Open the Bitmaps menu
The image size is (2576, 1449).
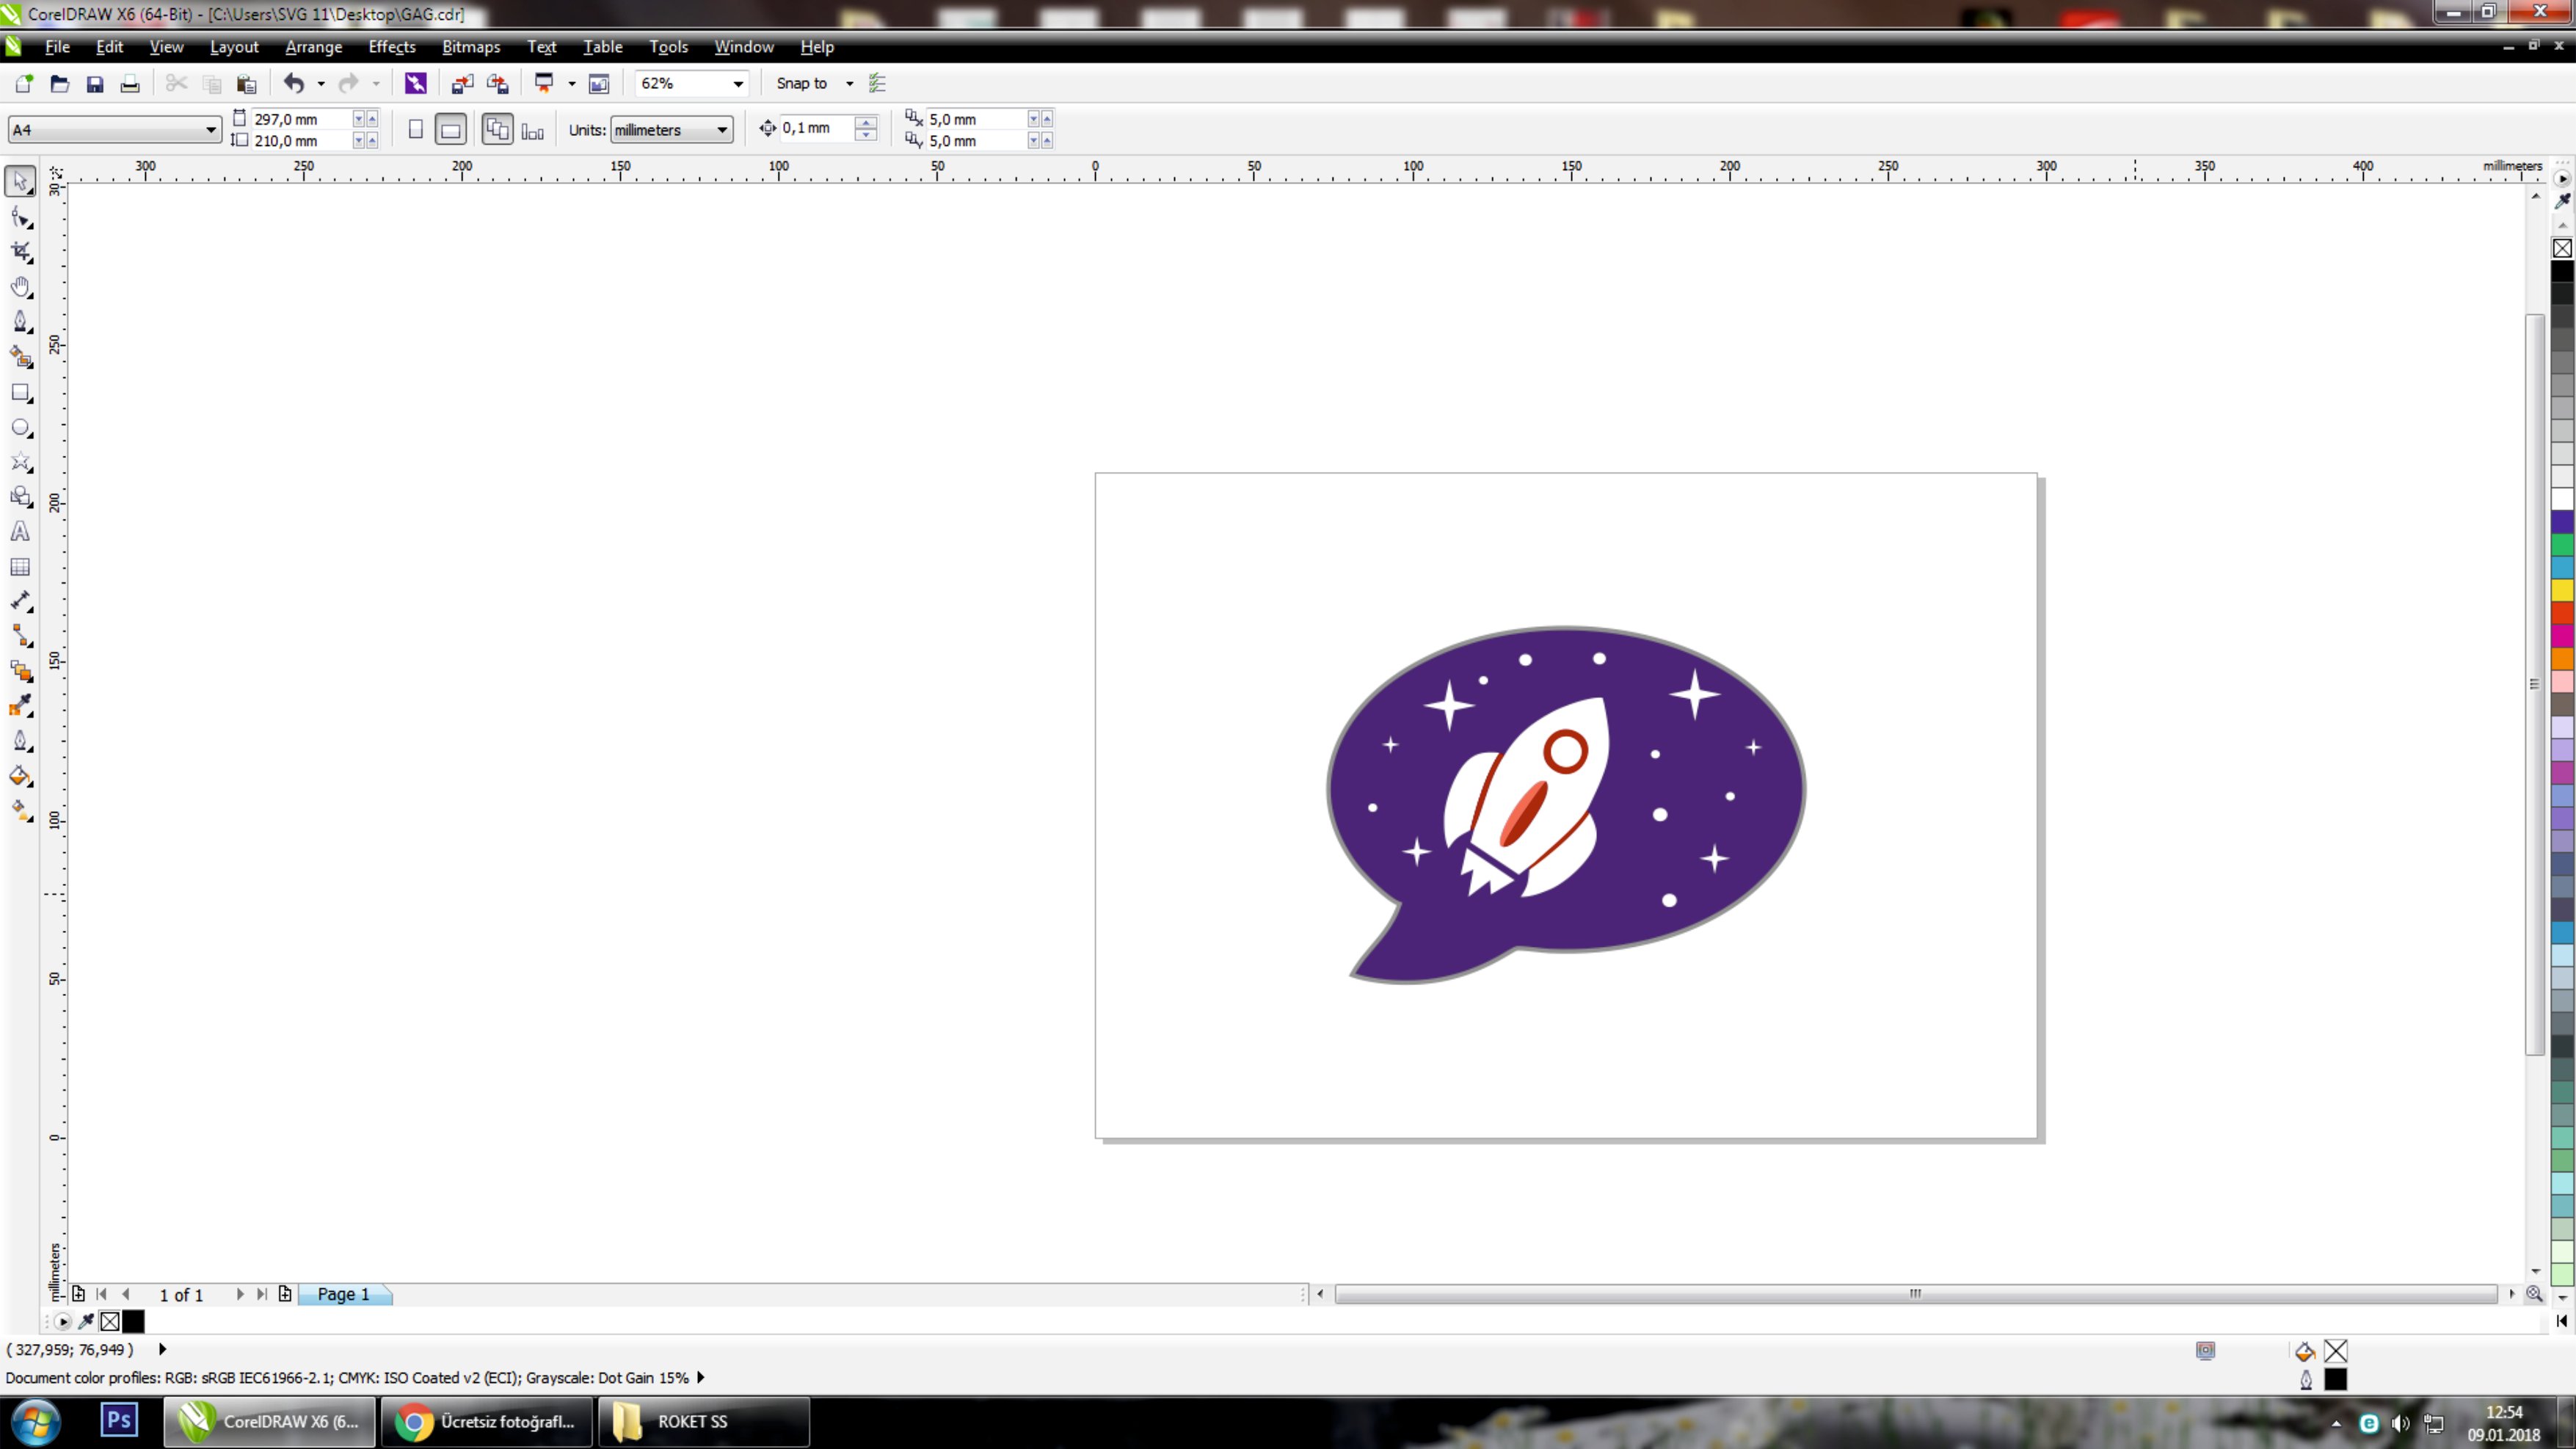[x=471, y=47]
